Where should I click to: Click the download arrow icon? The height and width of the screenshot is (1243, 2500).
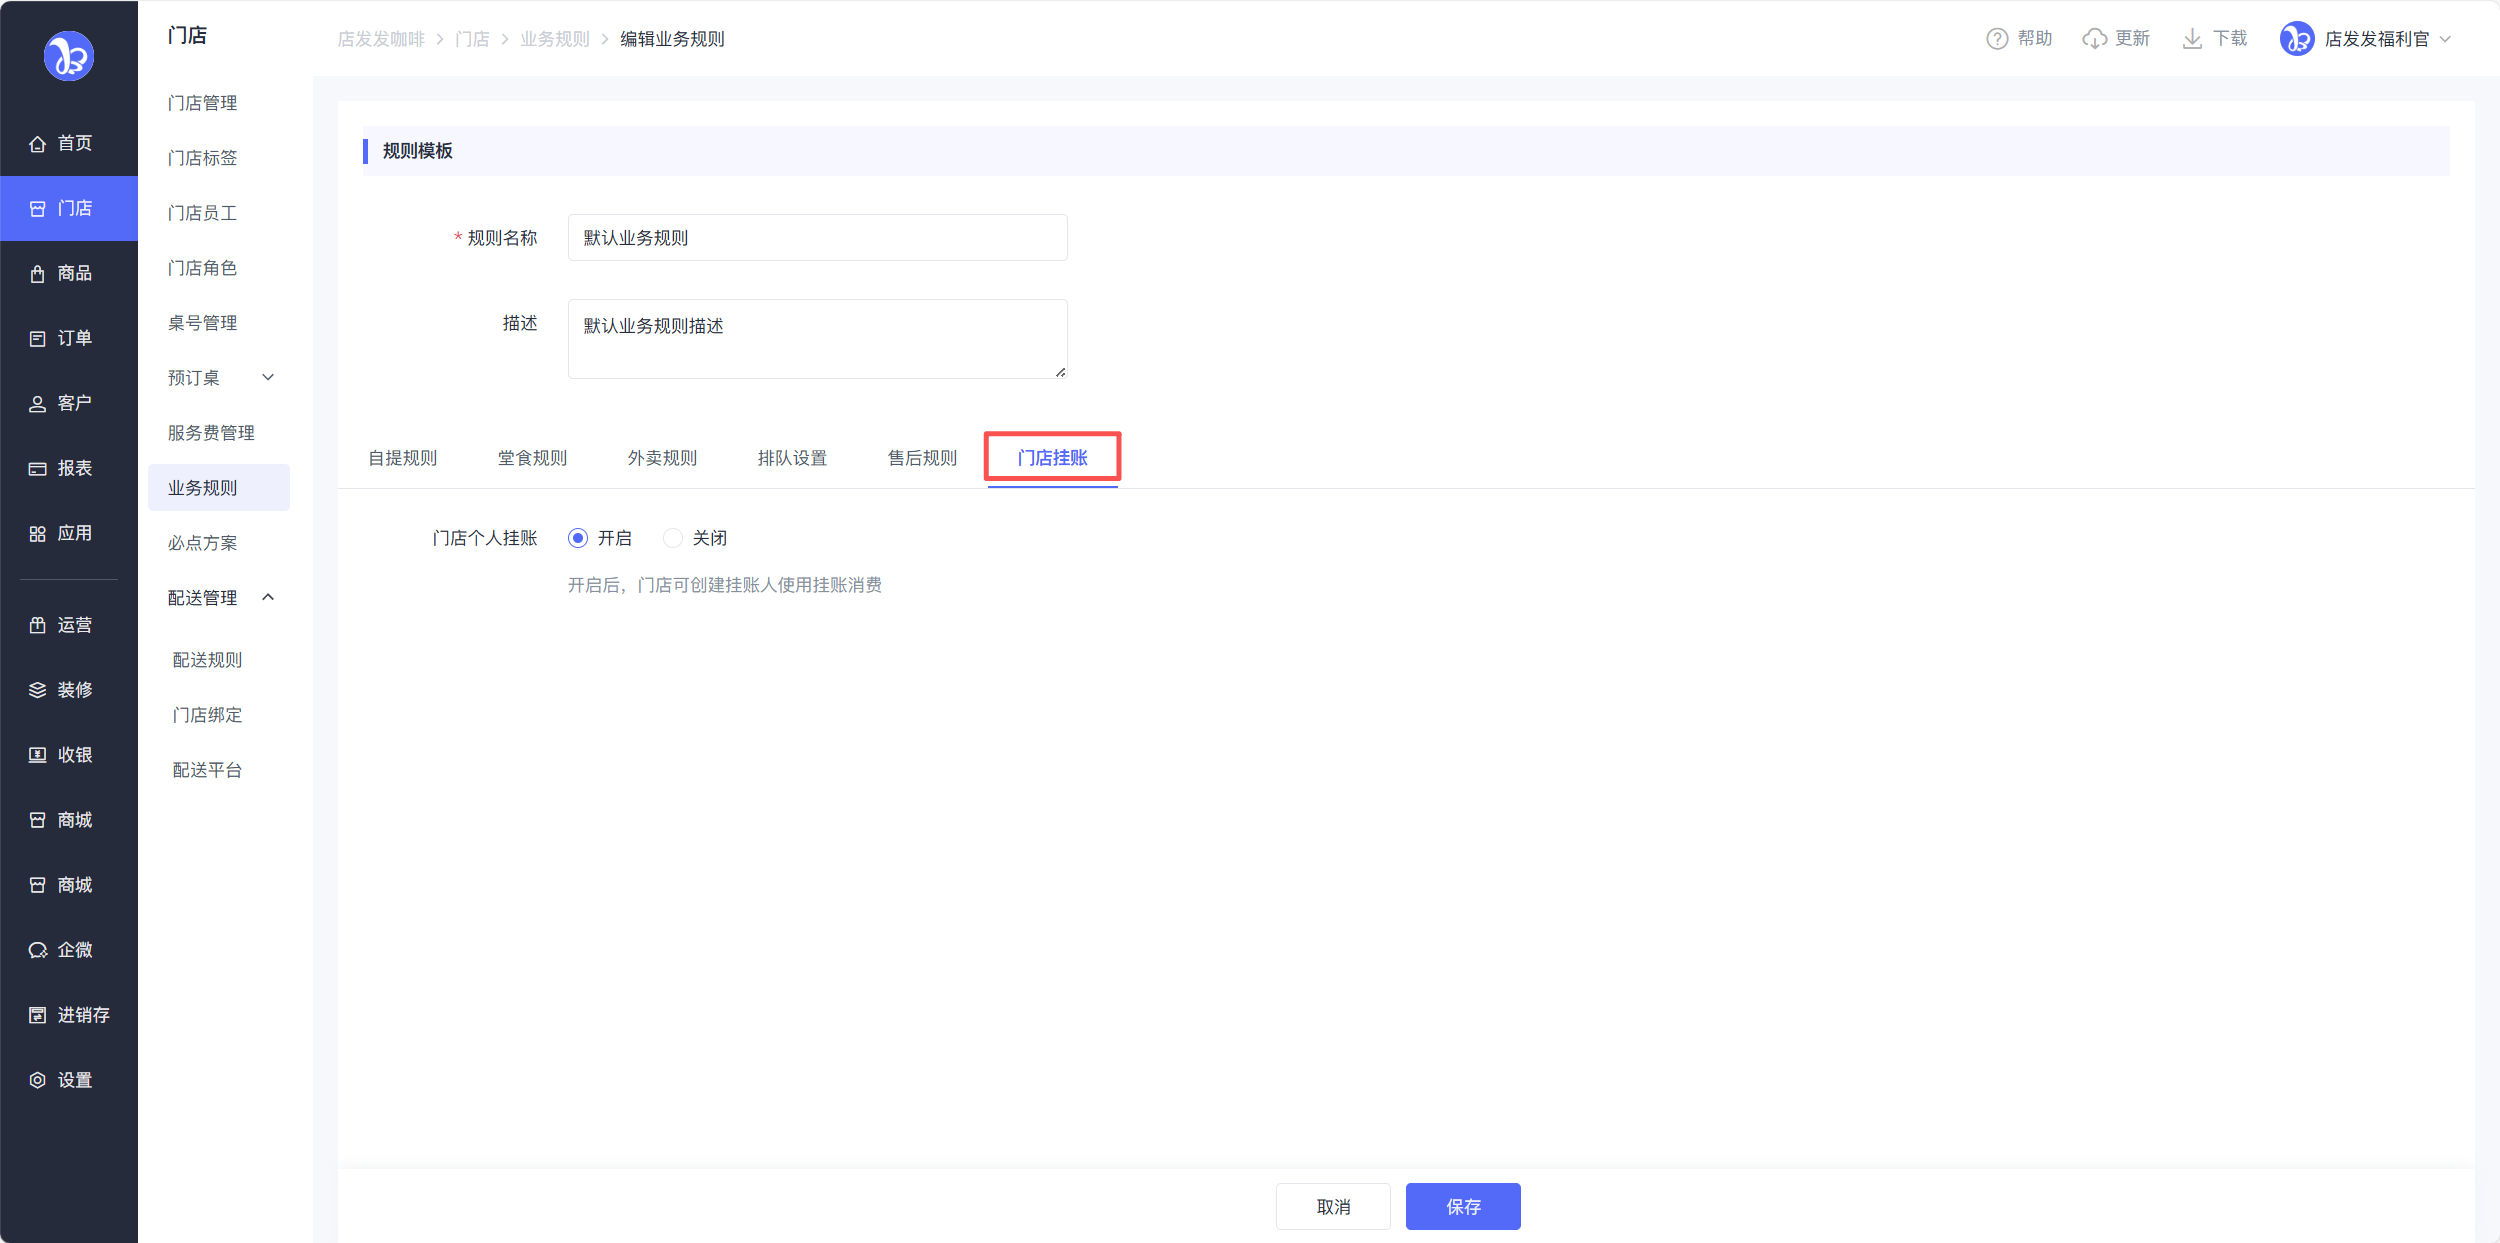[x=2192, y=39]
